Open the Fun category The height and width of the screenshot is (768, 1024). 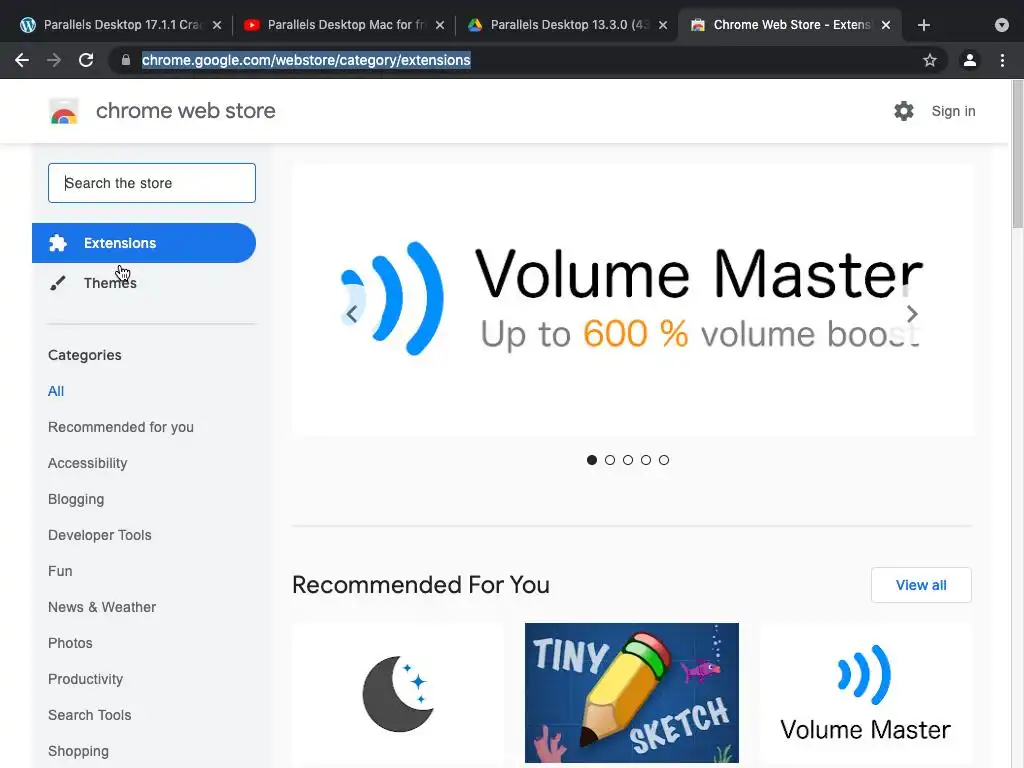[x=60, y=571]
